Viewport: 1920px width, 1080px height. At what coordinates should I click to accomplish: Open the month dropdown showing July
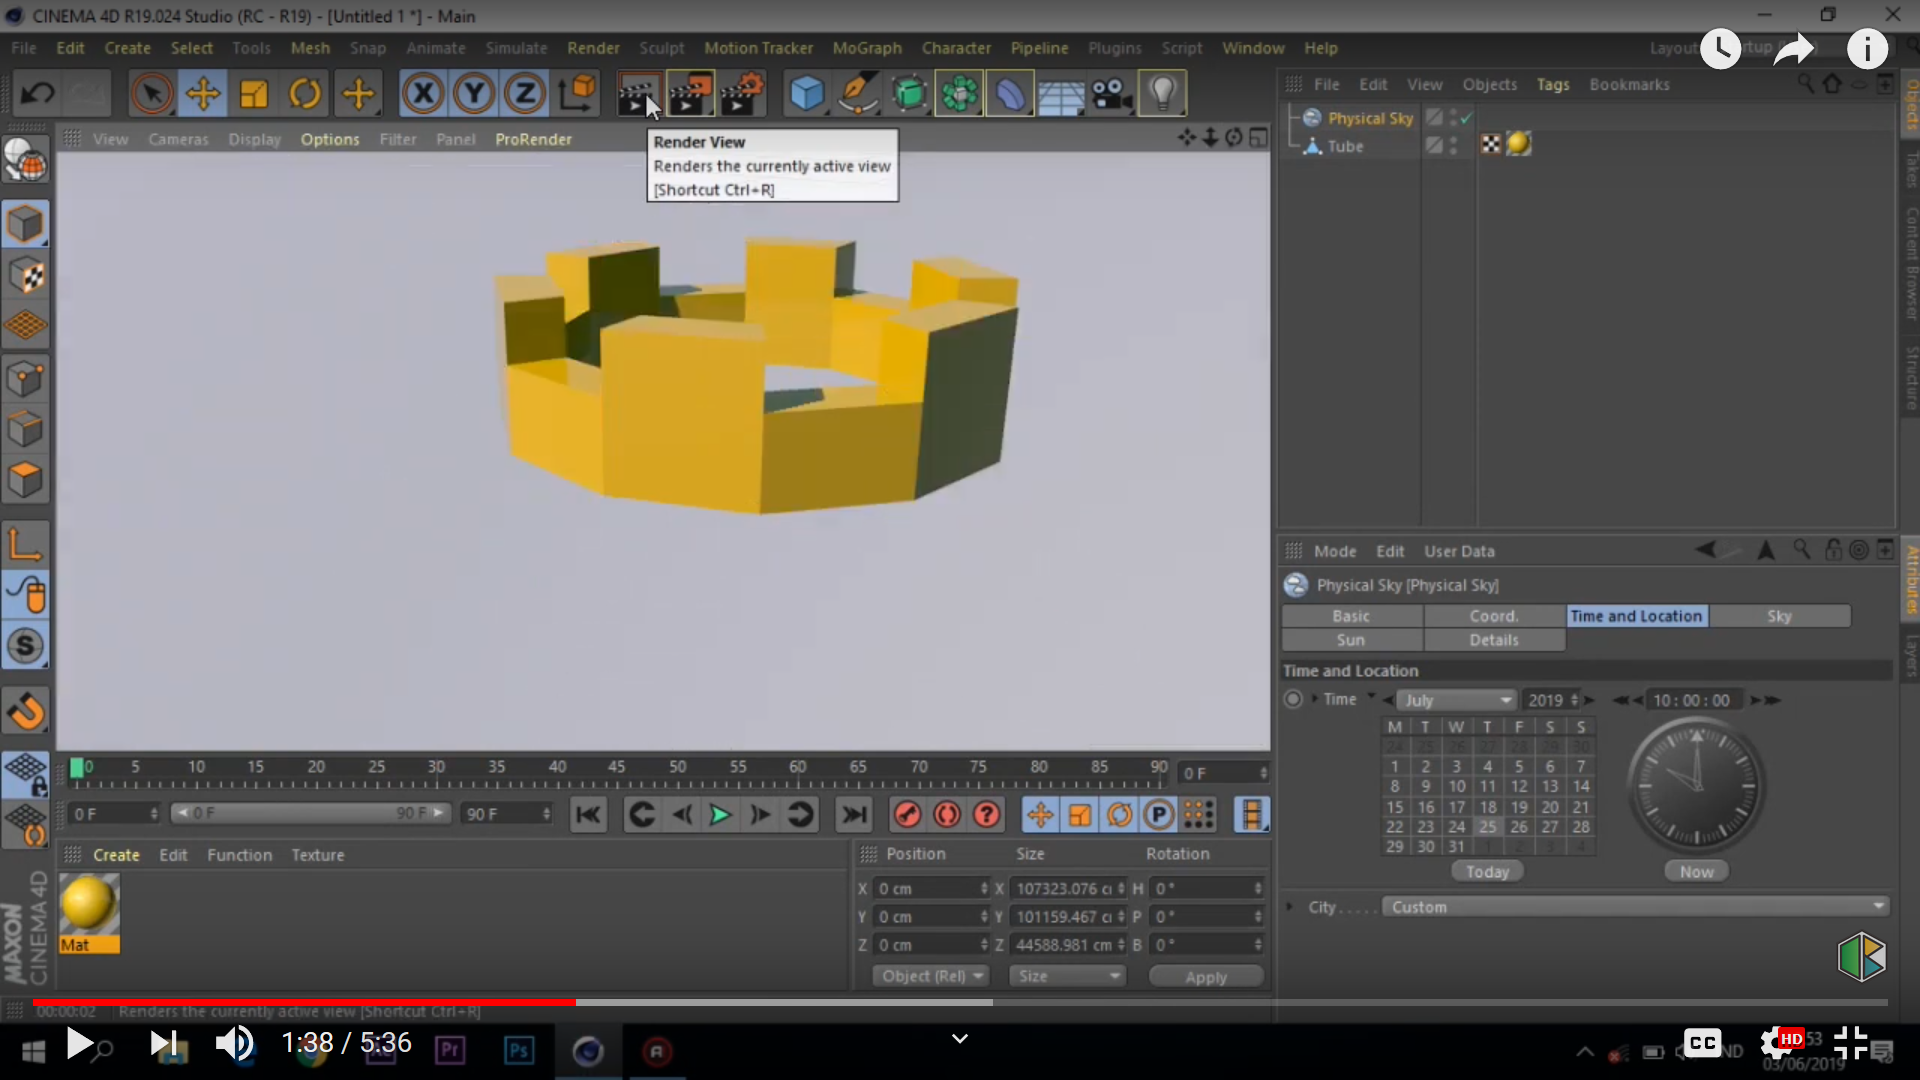coord(1456,700)
